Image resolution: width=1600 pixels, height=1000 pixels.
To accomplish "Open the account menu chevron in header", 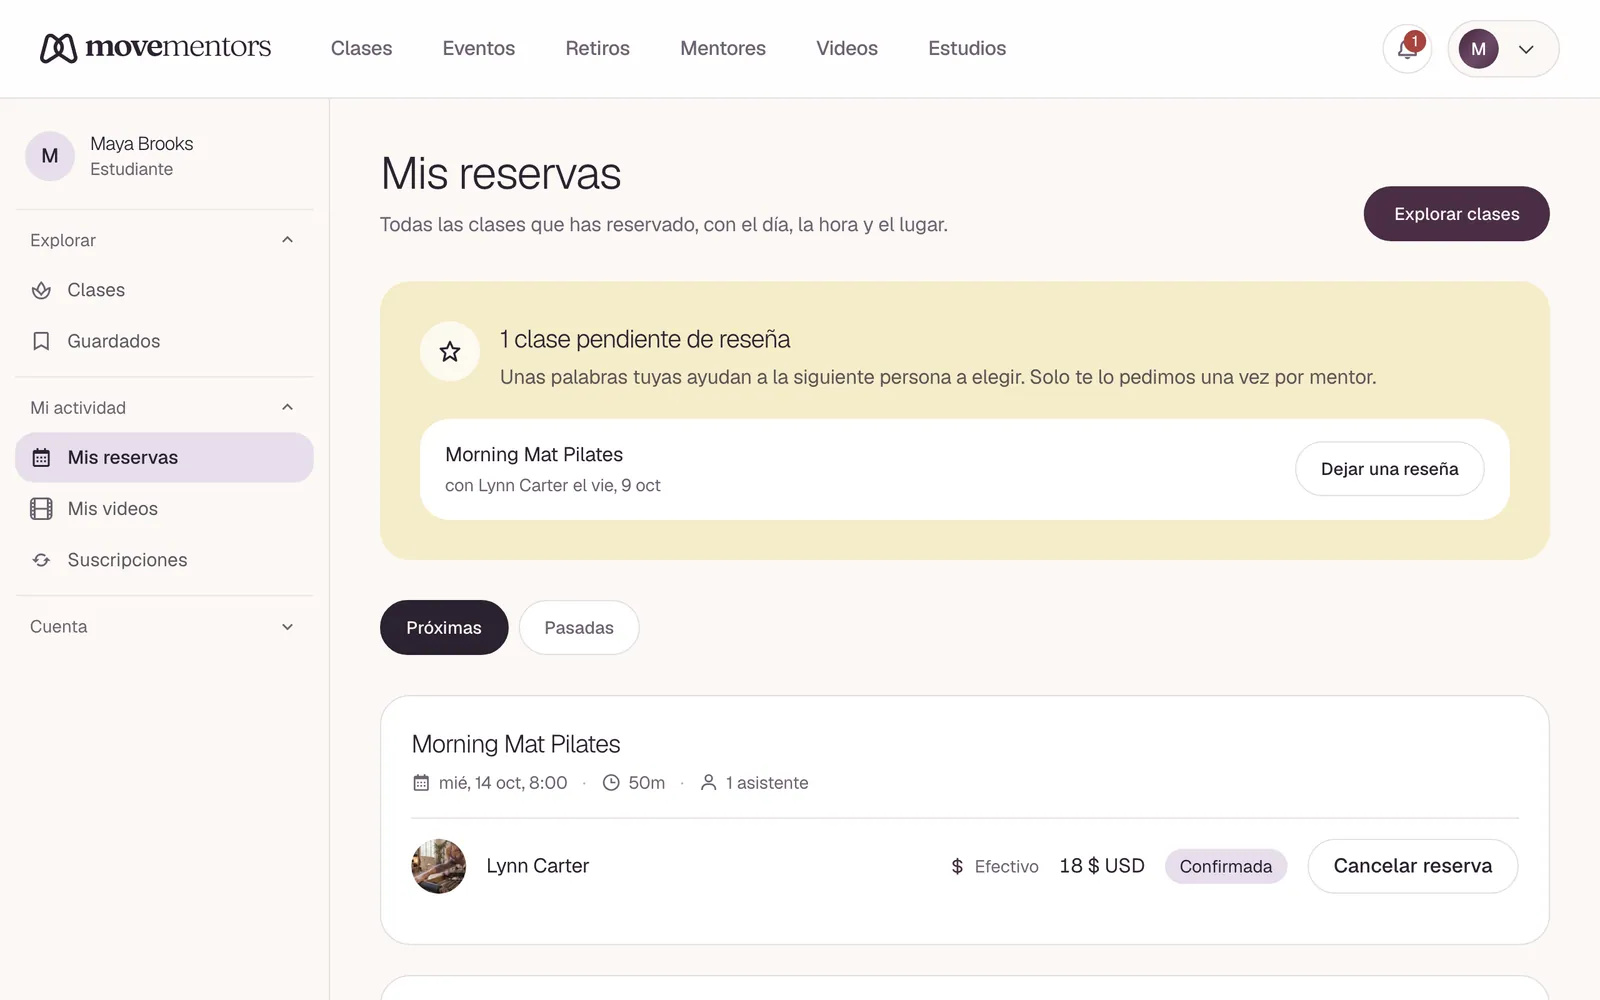I will pyautogui.click(x=1526, y=49).
